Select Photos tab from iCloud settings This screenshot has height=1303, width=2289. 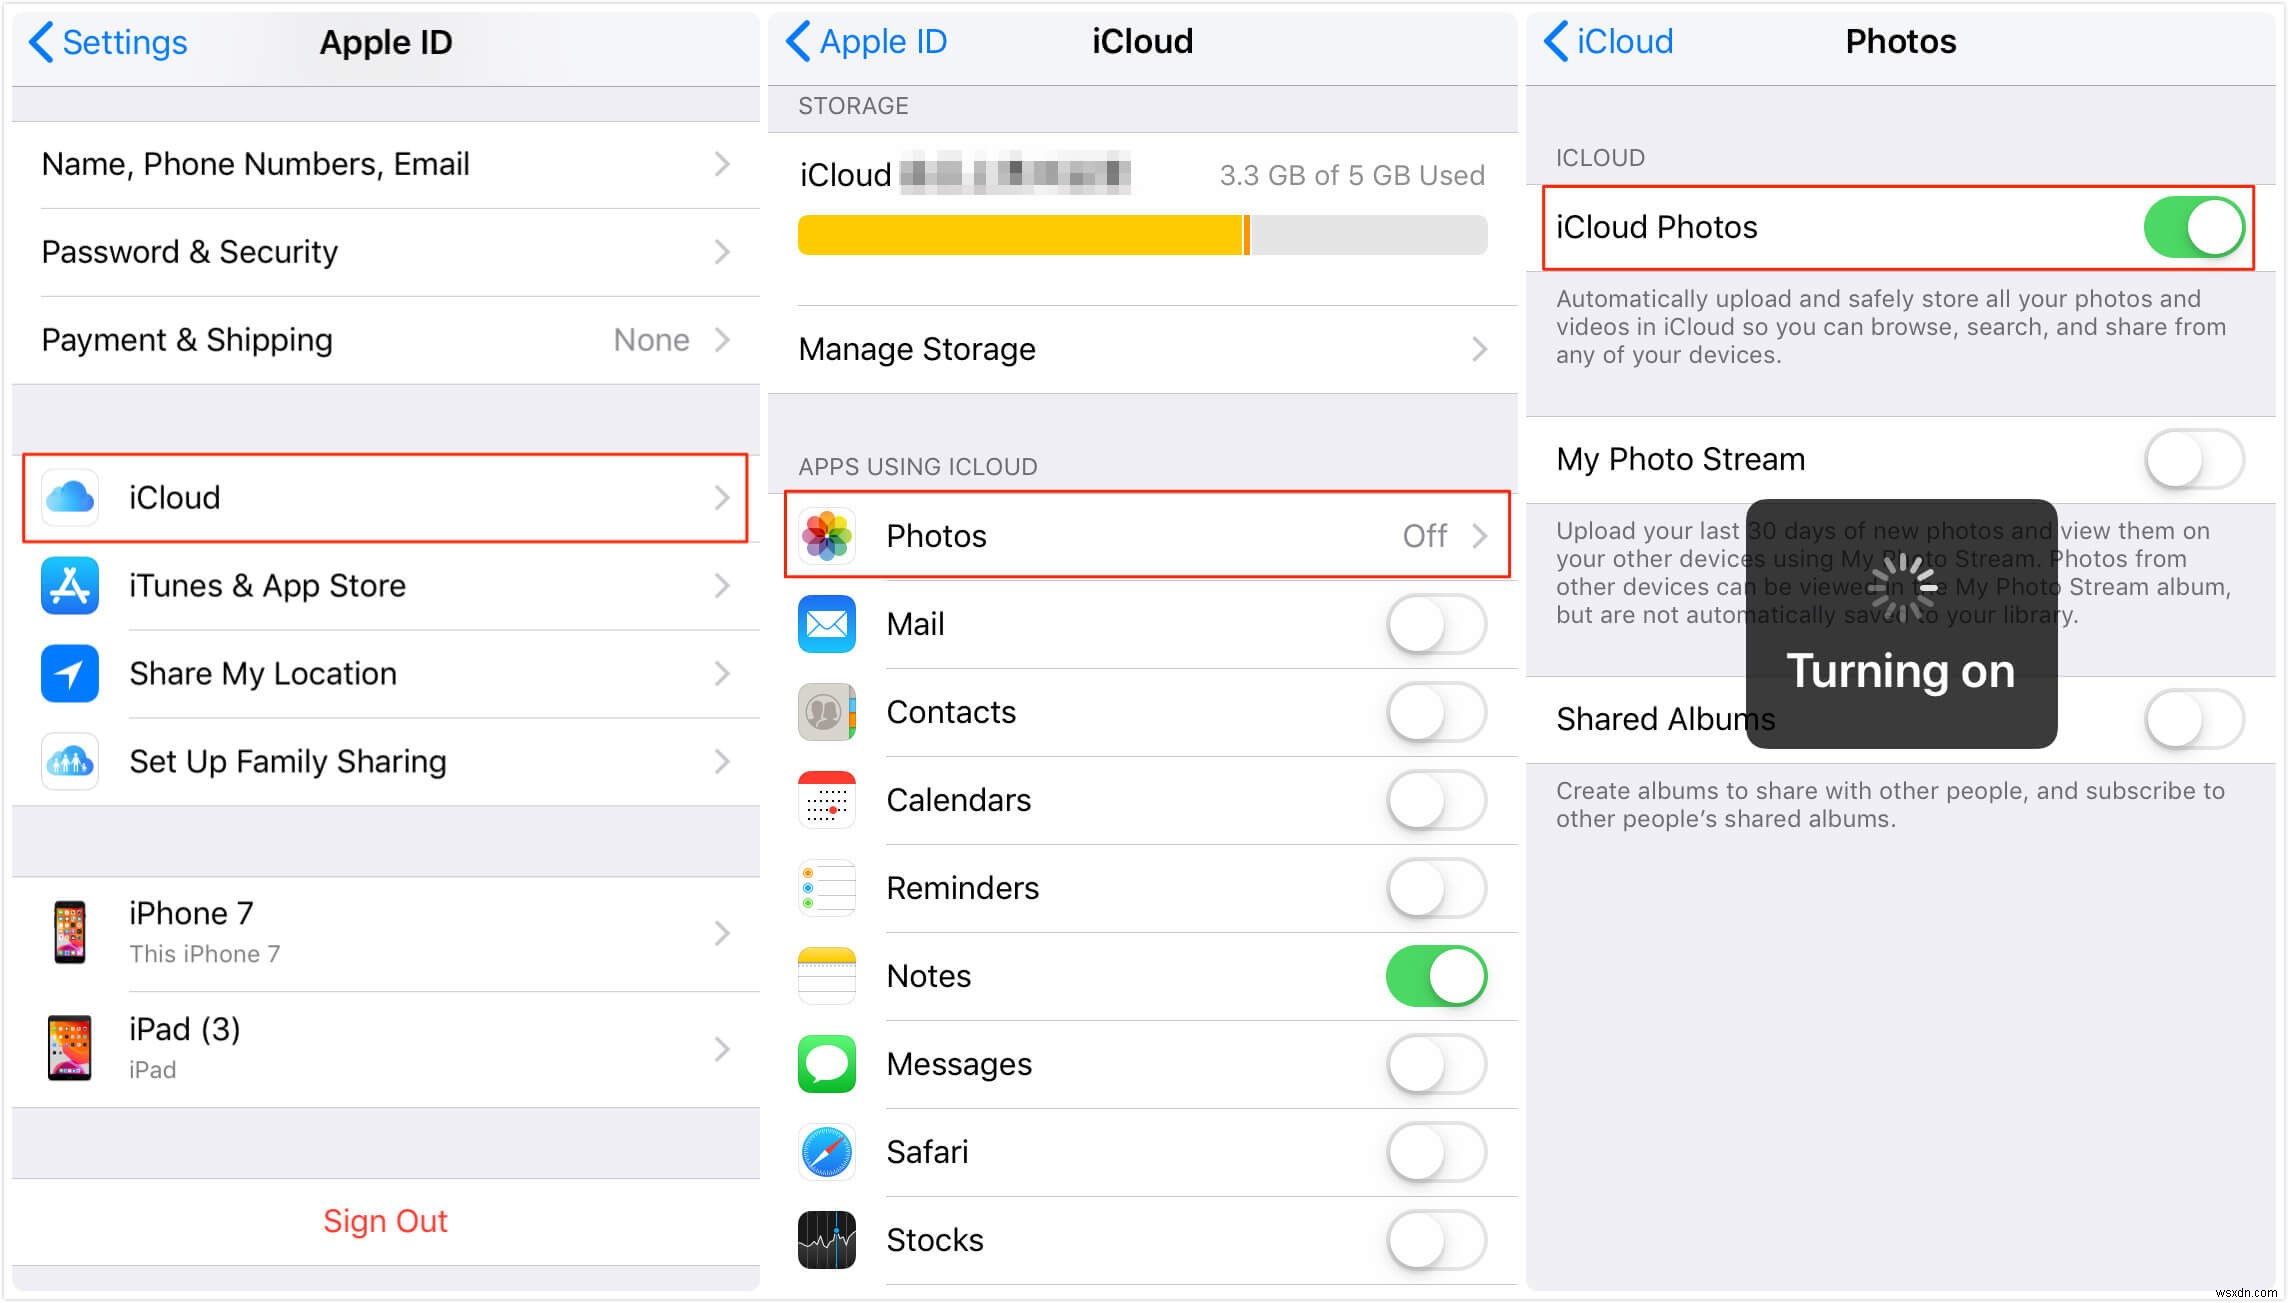1144,534
